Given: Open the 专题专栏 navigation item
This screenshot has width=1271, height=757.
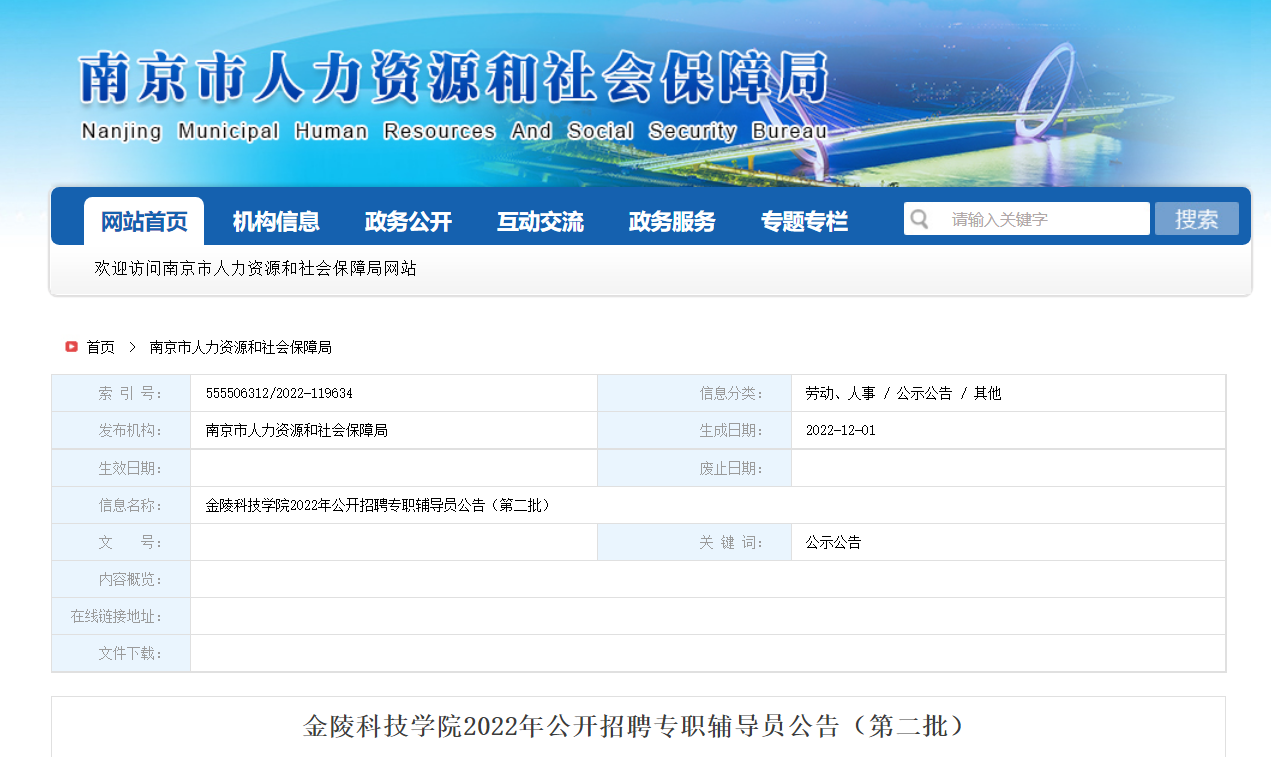Looking at the screenshot, I should coord(804,222).
